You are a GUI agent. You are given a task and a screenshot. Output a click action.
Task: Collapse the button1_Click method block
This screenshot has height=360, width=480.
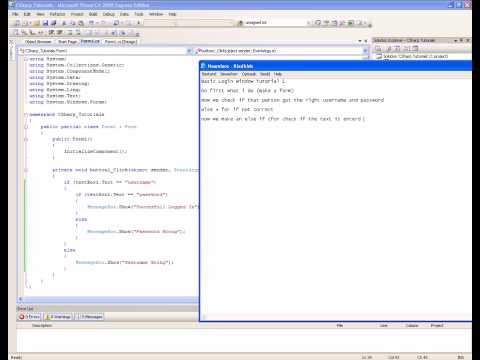tap(26, 170)
